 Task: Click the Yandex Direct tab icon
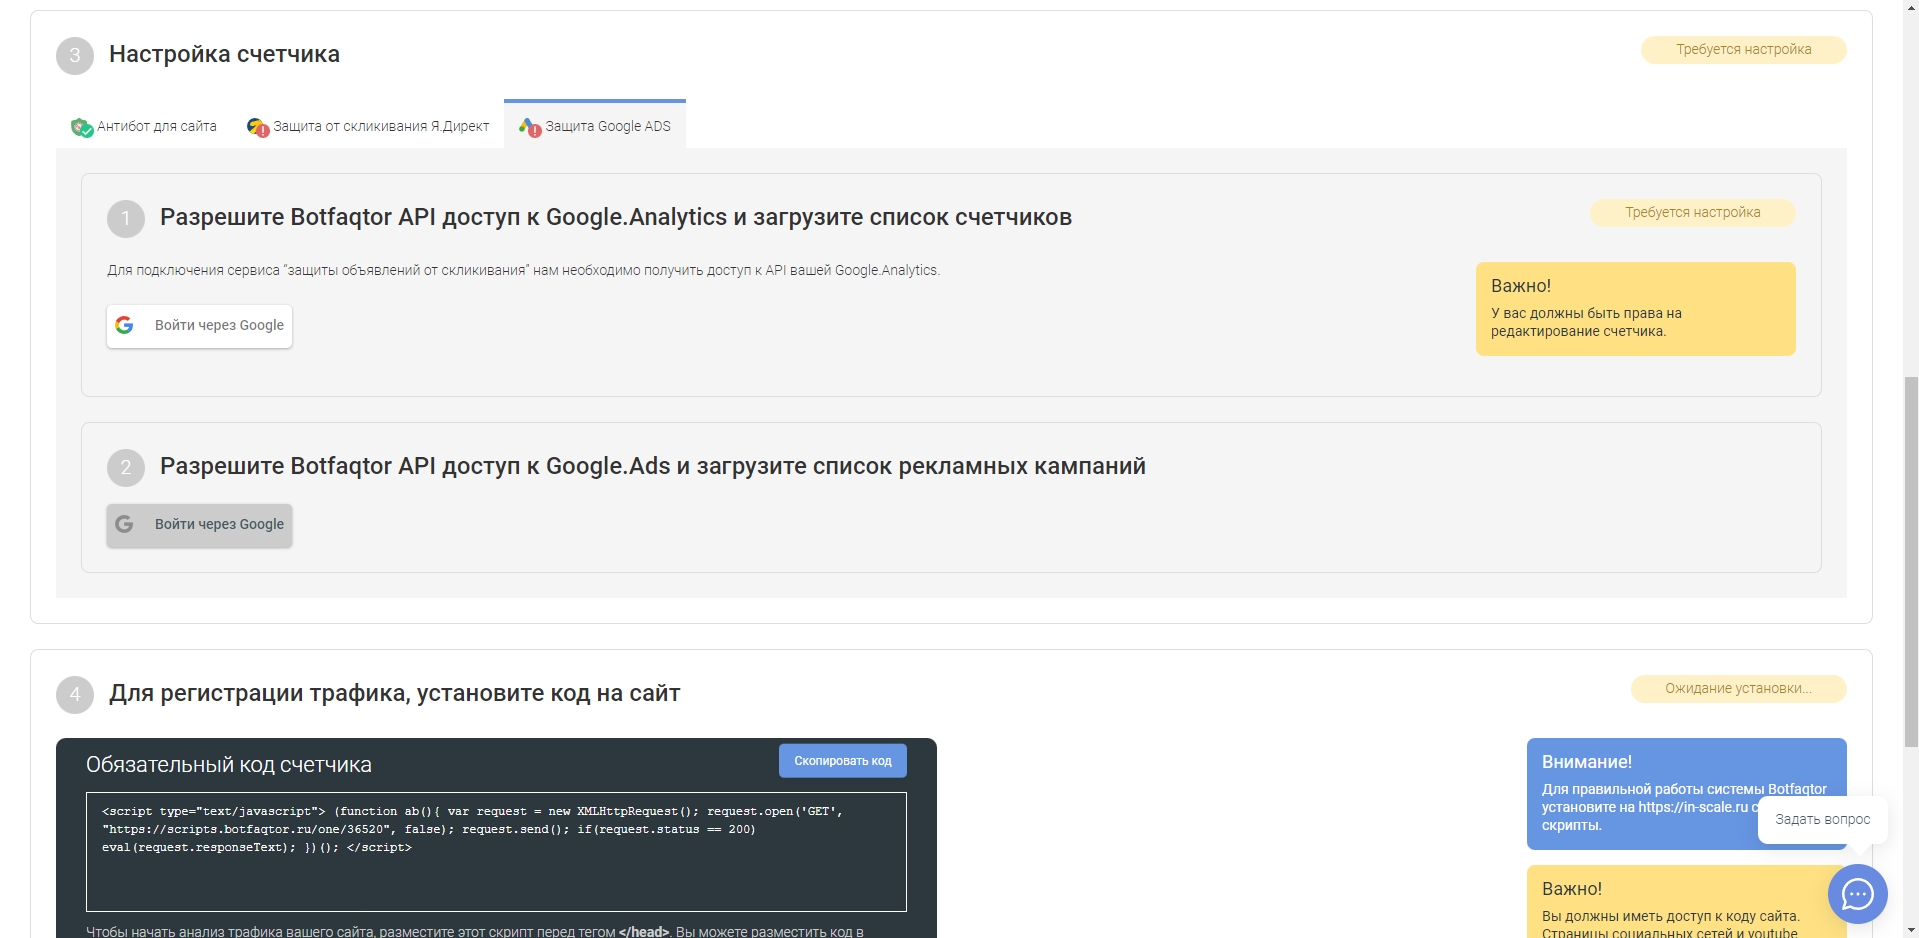coord(258,127)
